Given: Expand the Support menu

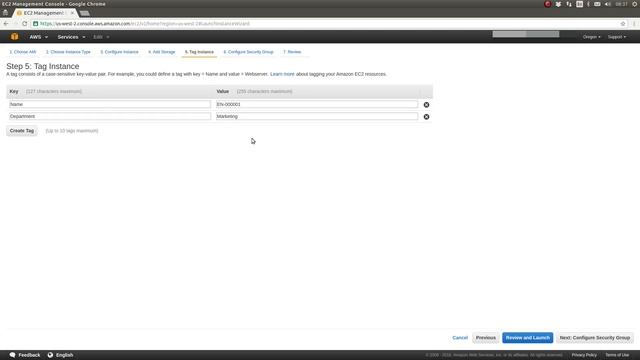Looking at the screenshot, I should [x=617, y=37].
